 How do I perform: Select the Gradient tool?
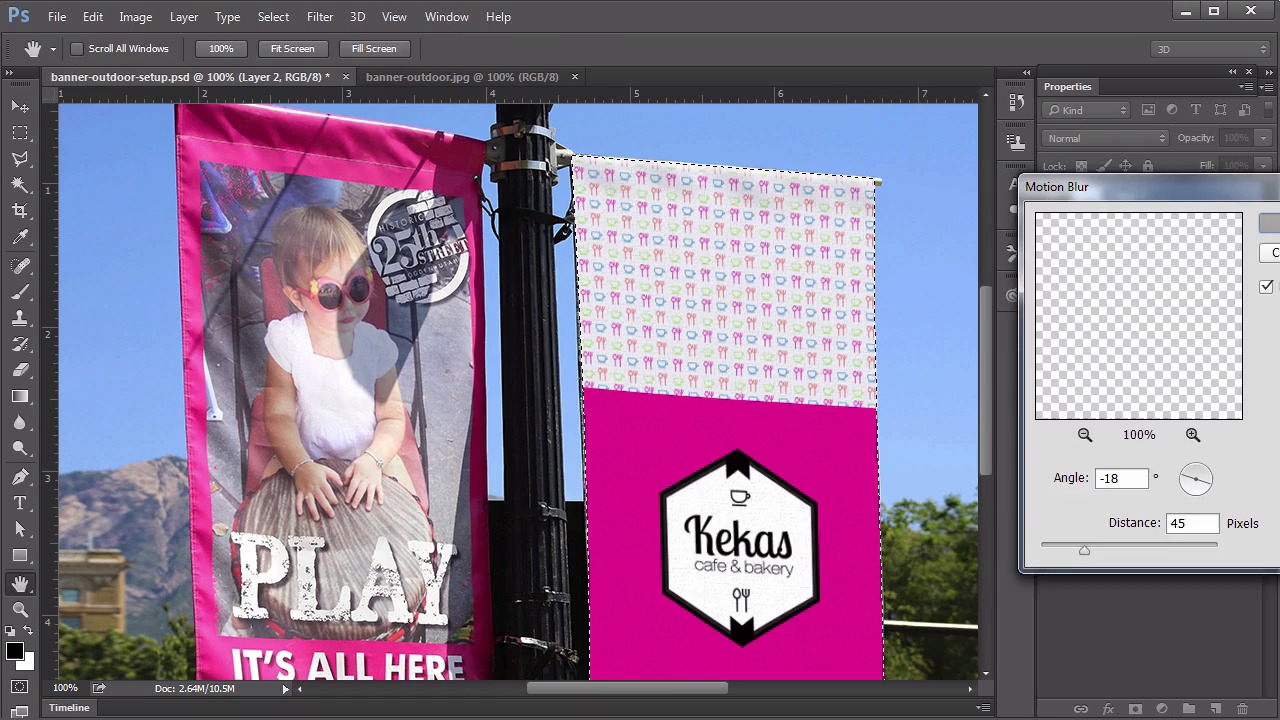[19, 397]
